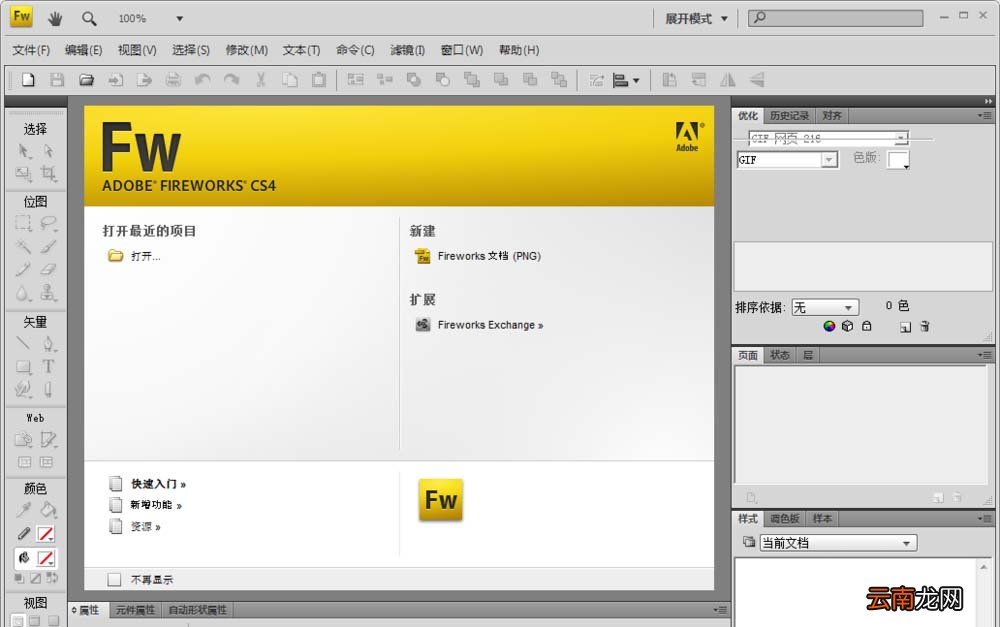Open the GIF export format dropdown

[829, 159]
